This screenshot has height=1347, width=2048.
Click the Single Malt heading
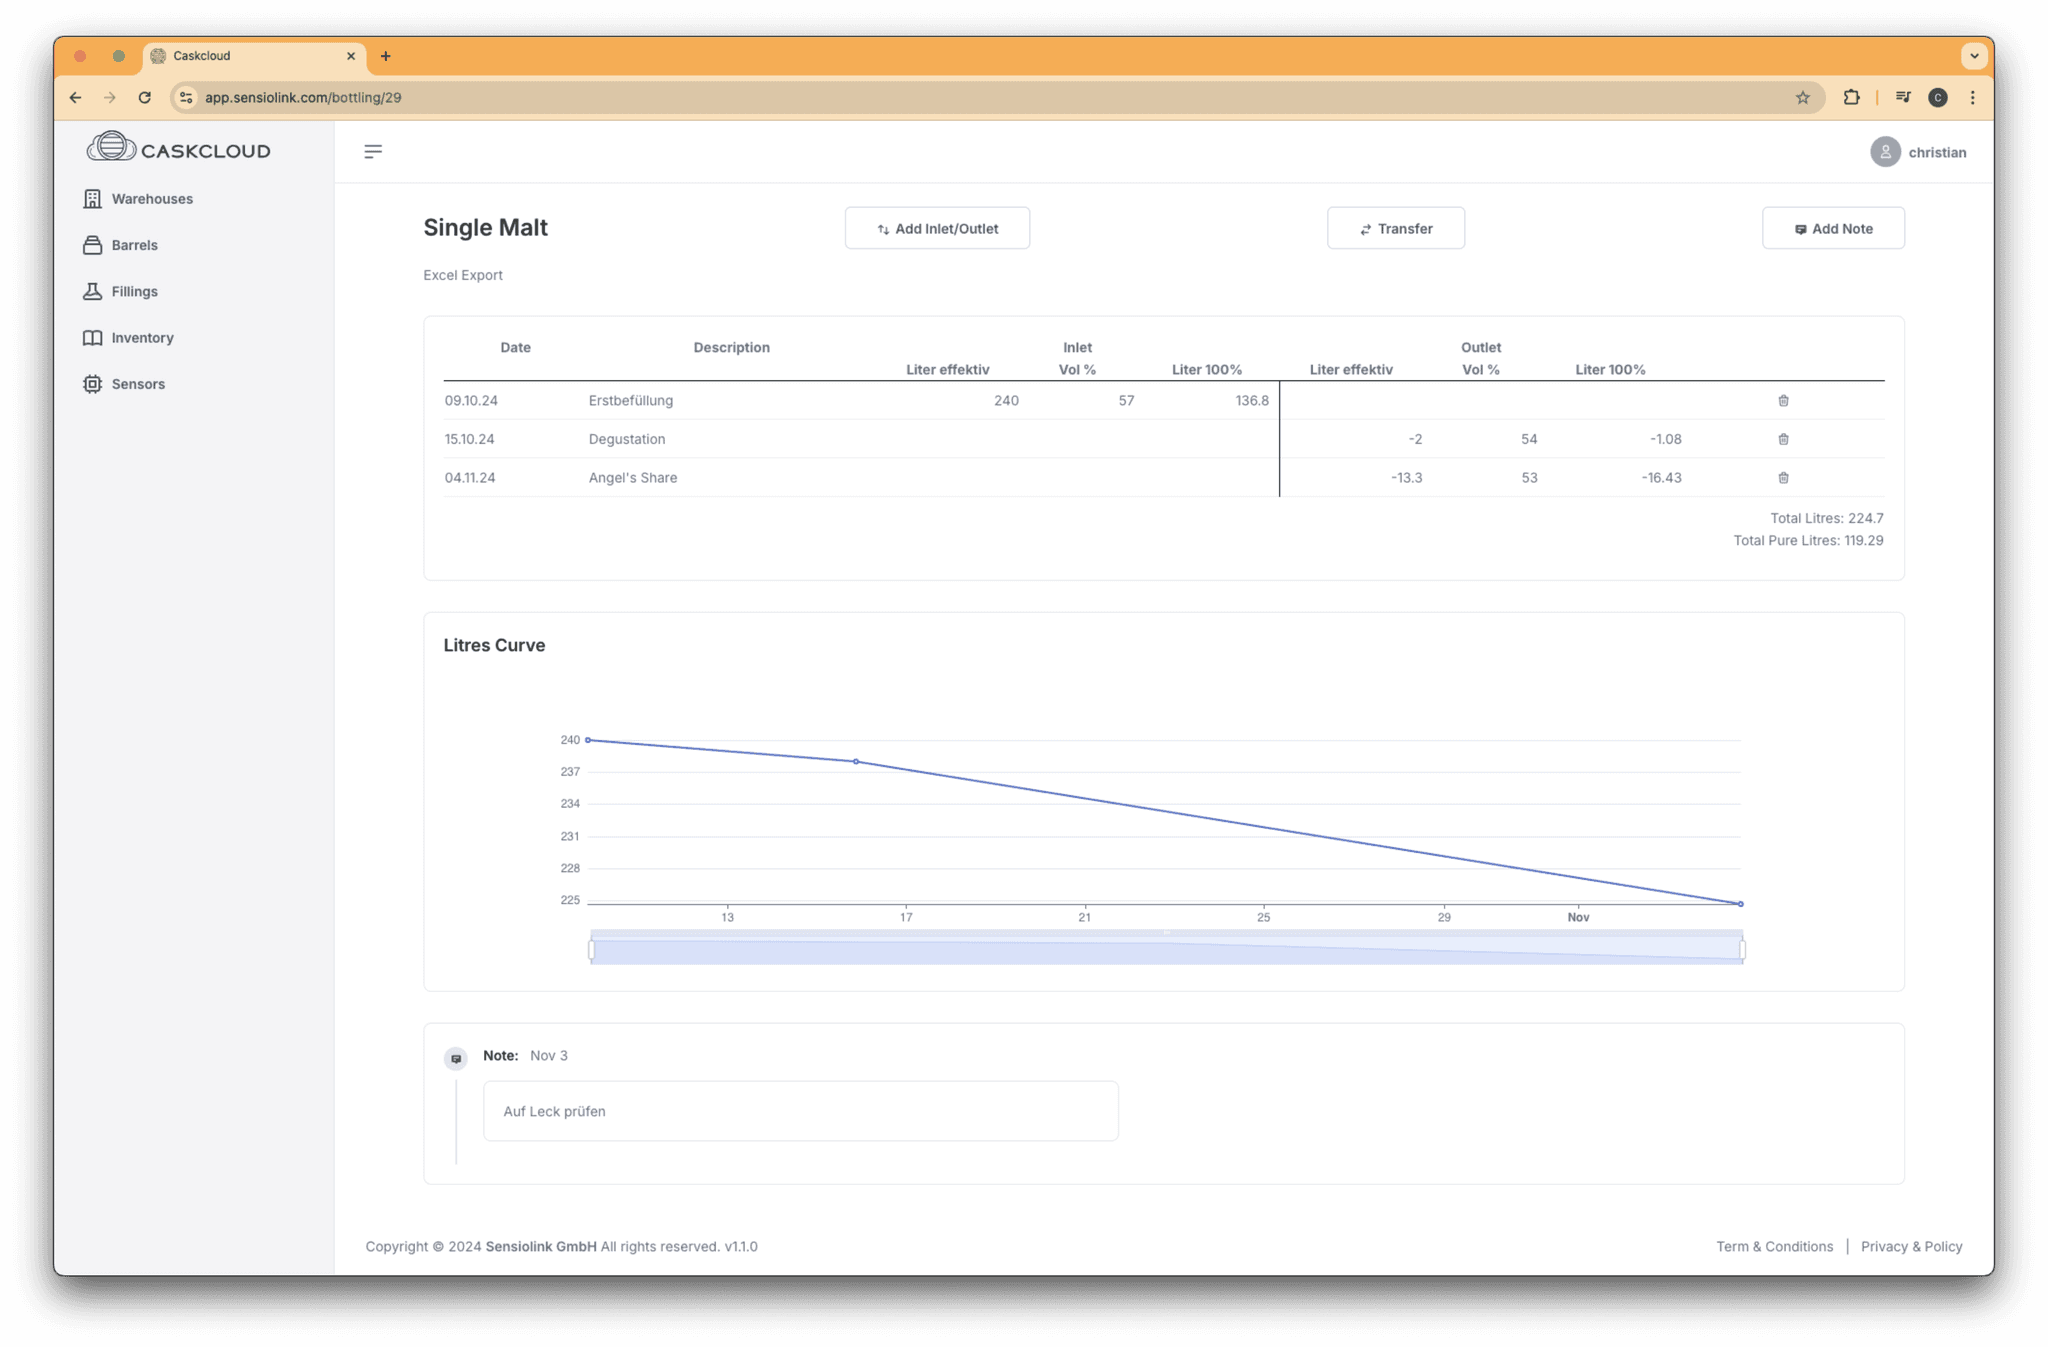click(485, 227)
